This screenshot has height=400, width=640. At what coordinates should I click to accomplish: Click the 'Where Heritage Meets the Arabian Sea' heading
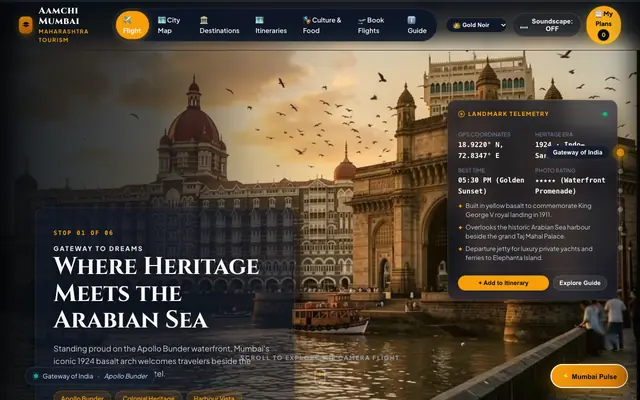pos(156,292)
